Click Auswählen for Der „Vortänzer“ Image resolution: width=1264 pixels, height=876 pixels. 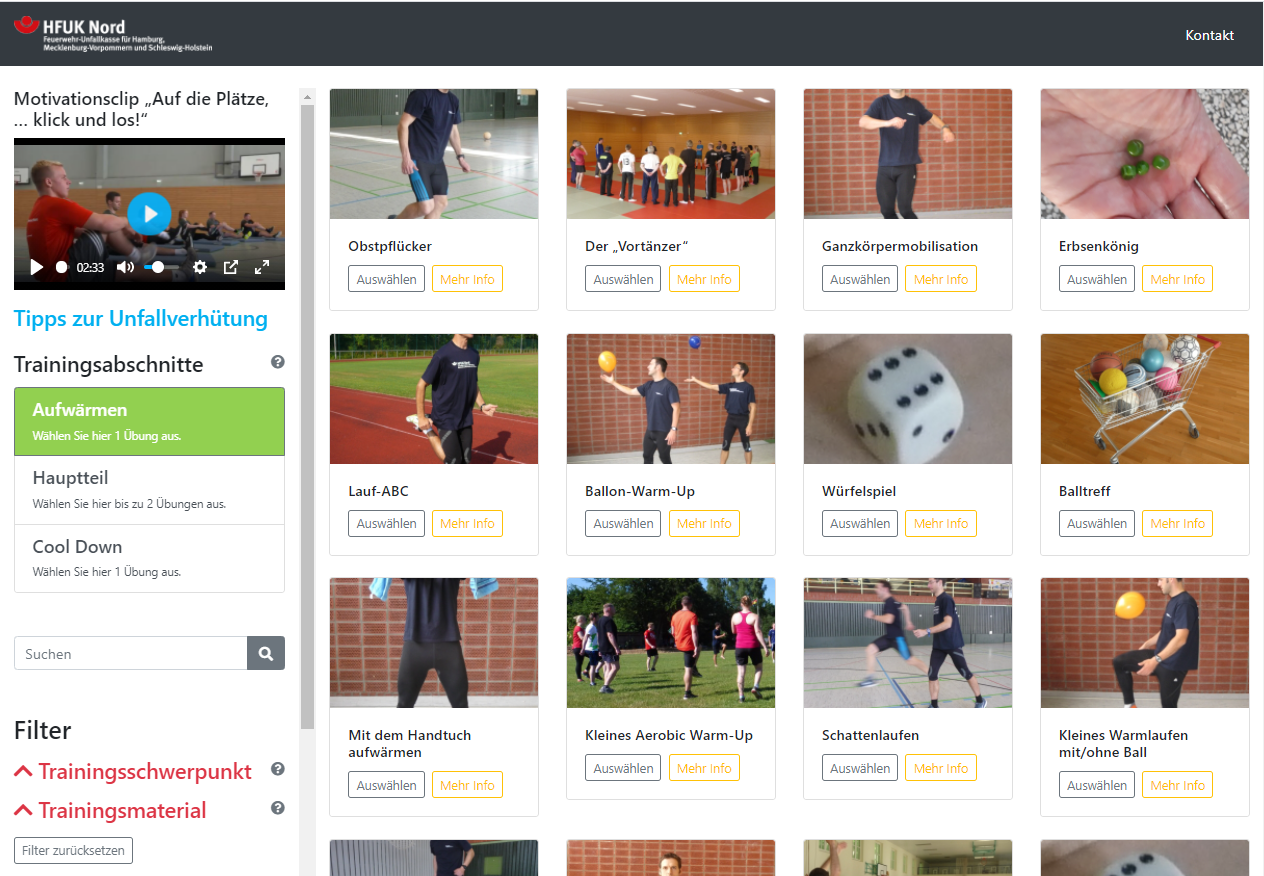click(x=624, y=279)
